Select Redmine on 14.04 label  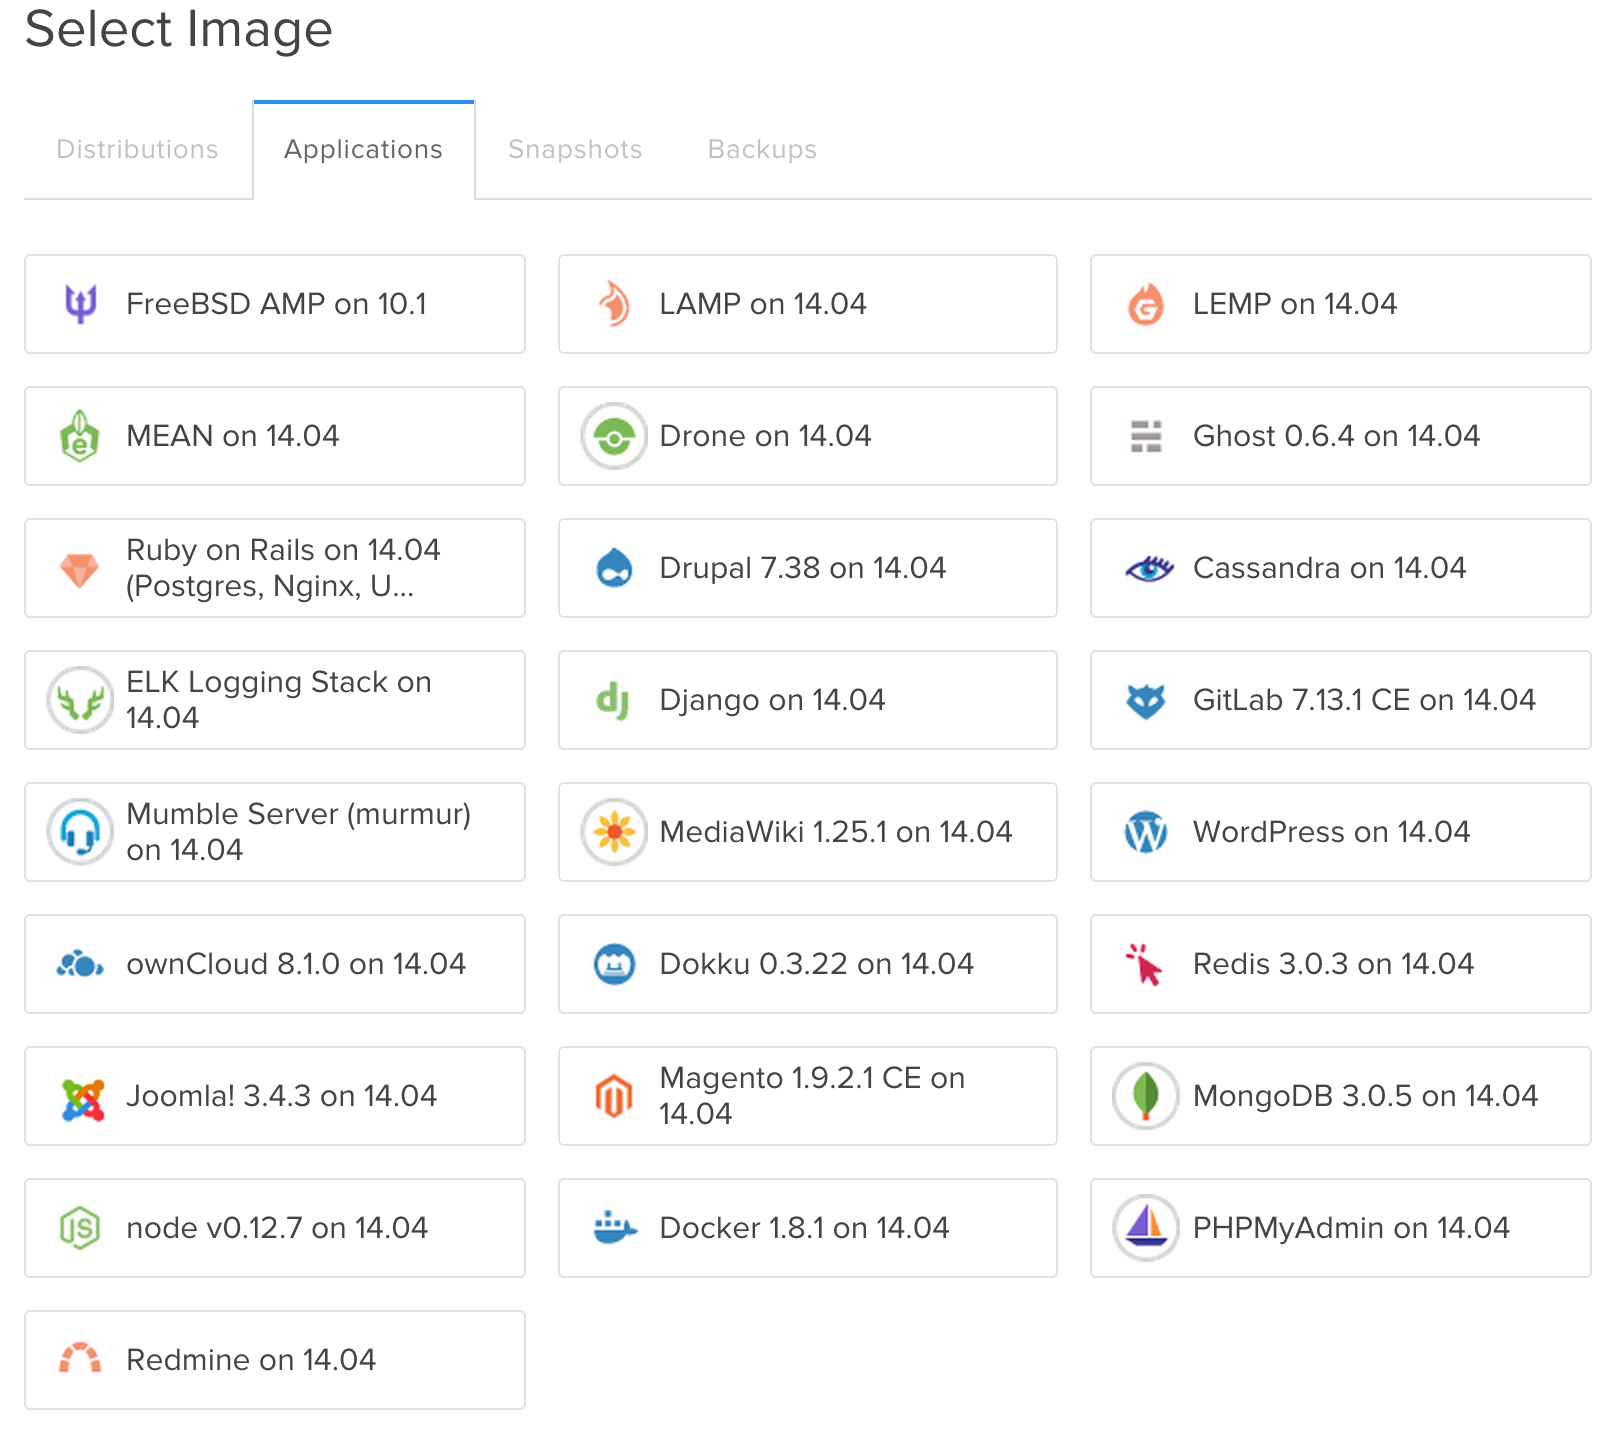tap(251, 1360)
